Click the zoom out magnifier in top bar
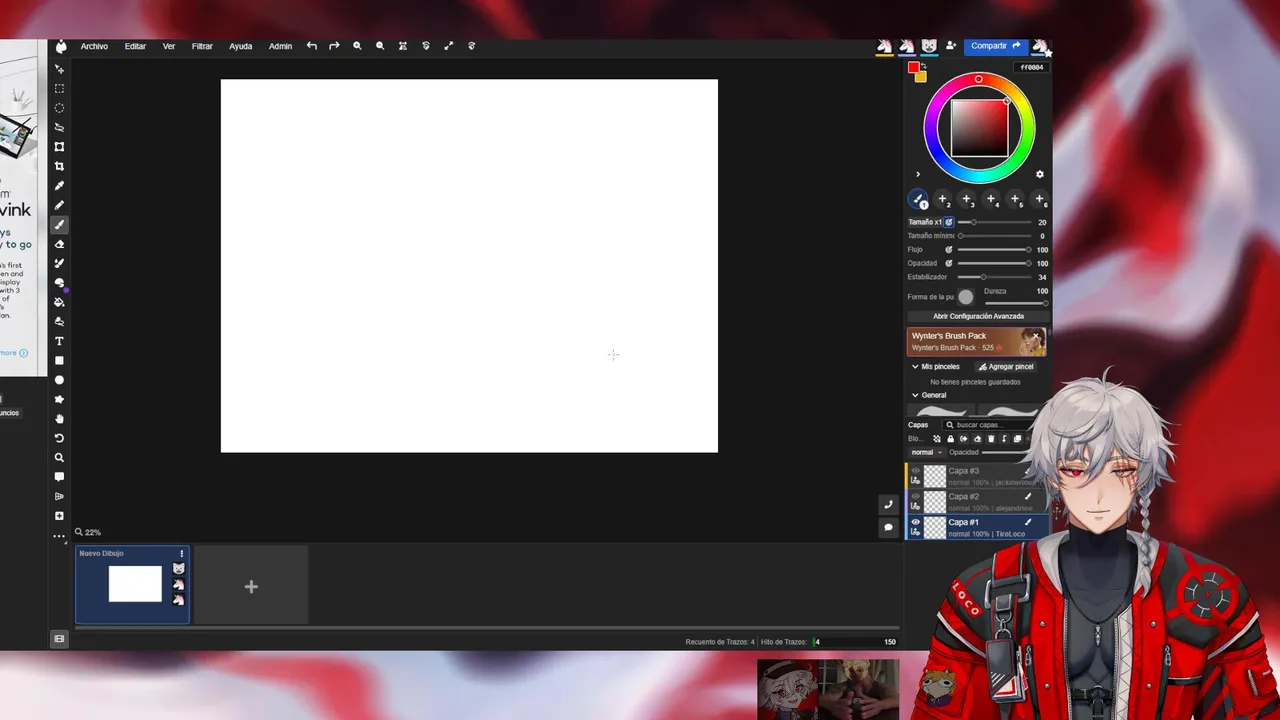 click(380, 46)
